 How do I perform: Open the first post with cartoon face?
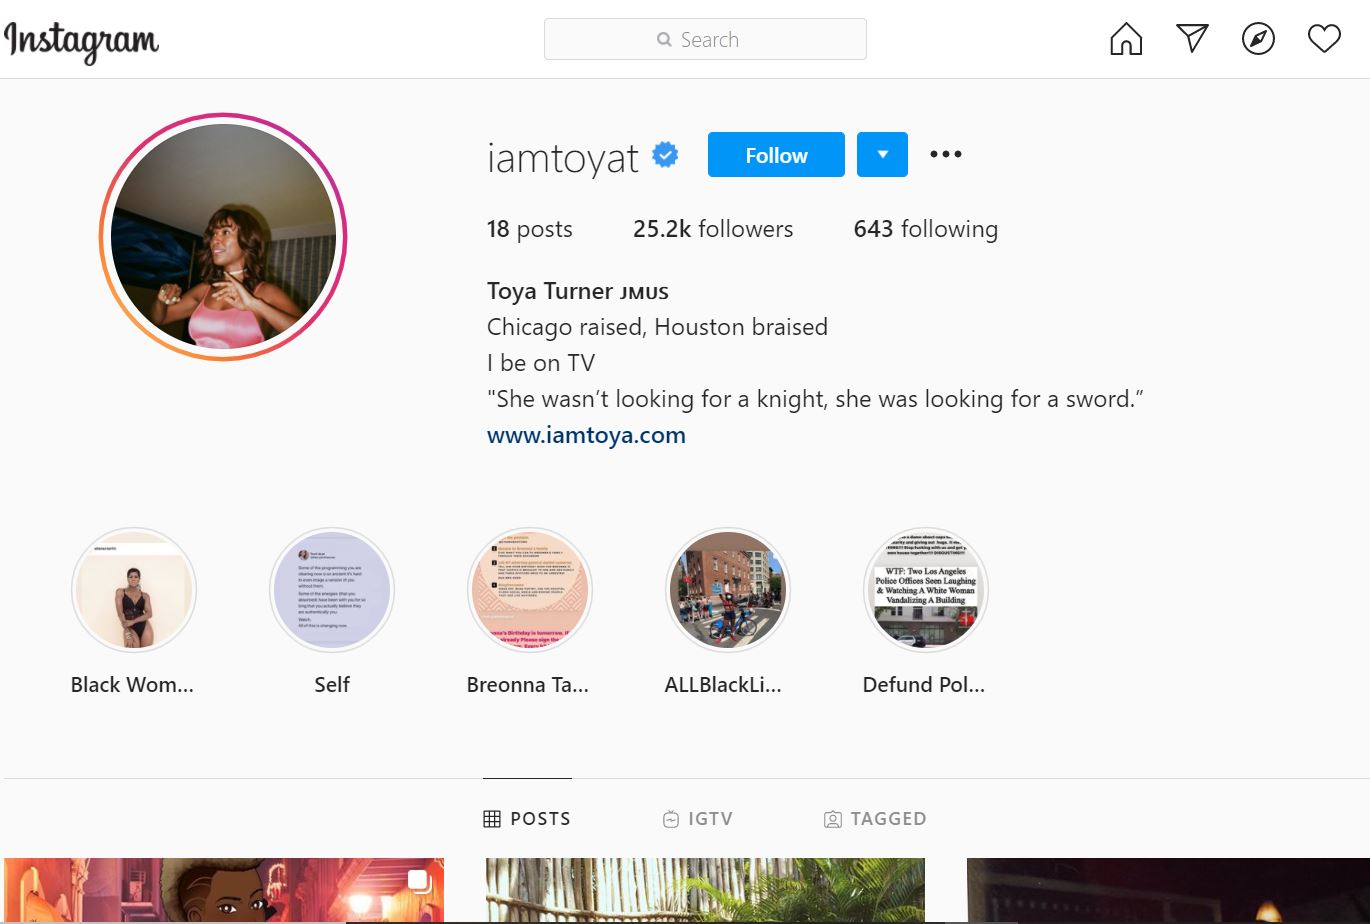pos(224,890)
